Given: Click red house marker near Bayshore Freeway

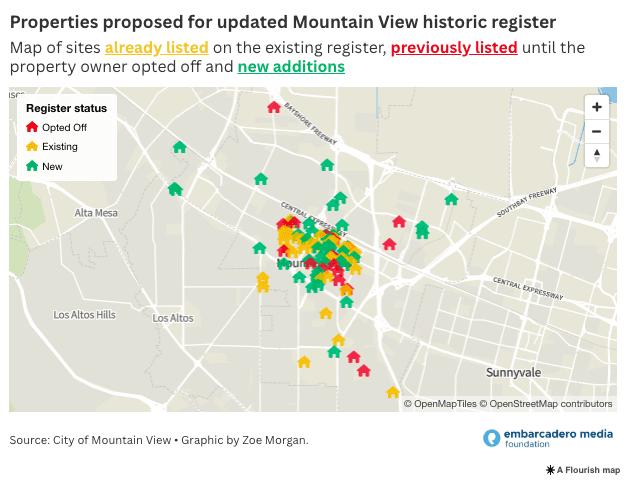Looking at the screenshot, I should coord(274,107).
